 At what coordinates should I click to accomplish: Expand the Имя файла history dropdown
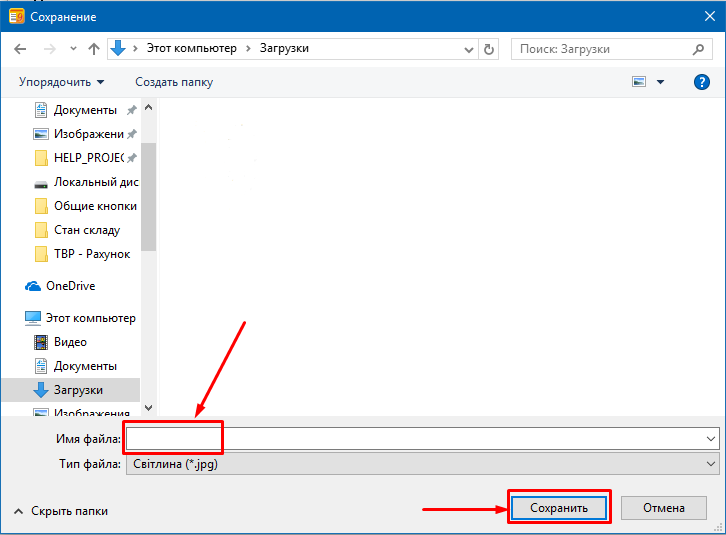pos(710,438)
